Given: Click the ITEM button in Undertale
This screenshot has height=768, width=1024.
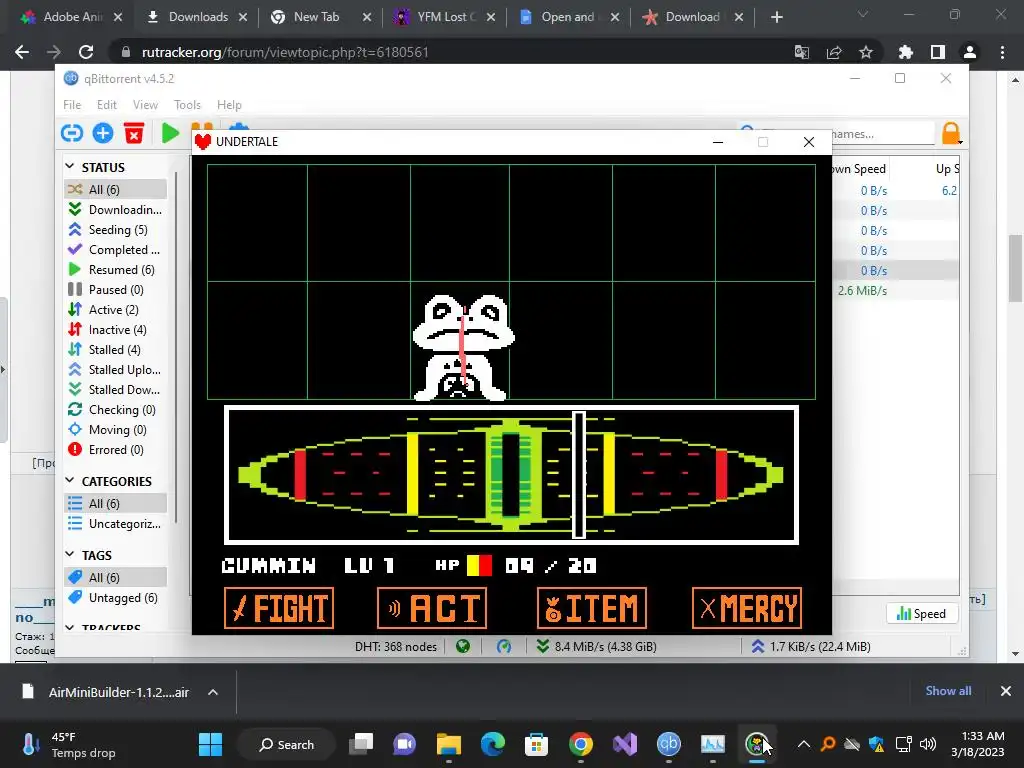Looking at the screenshot, I should (x=592, y=608).
